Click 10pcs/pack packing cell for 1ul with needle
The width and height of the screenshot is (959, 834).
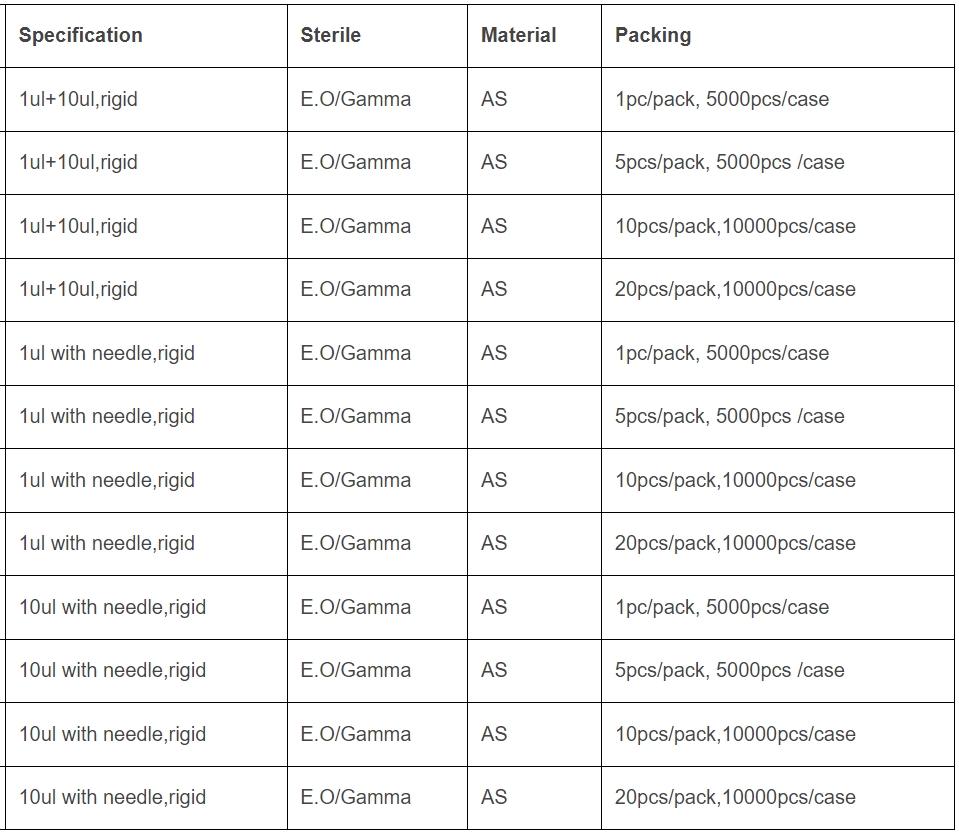735,480
